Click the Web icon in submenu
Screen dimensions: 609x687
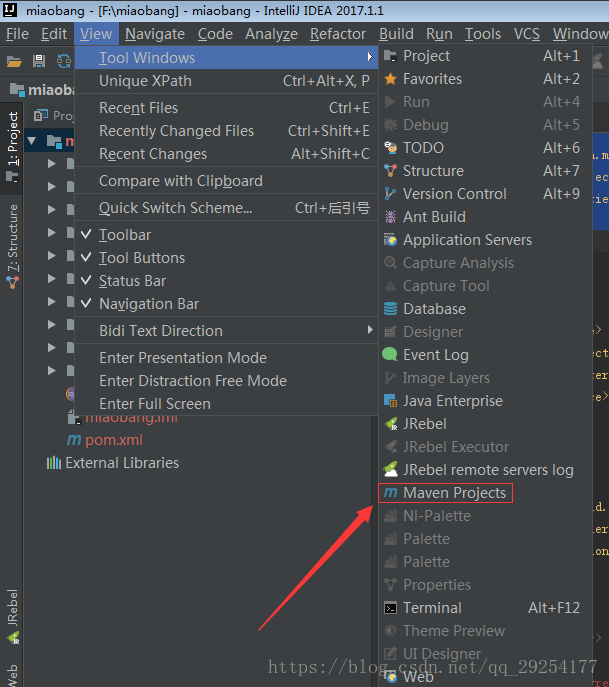click(x=390, y=676)
